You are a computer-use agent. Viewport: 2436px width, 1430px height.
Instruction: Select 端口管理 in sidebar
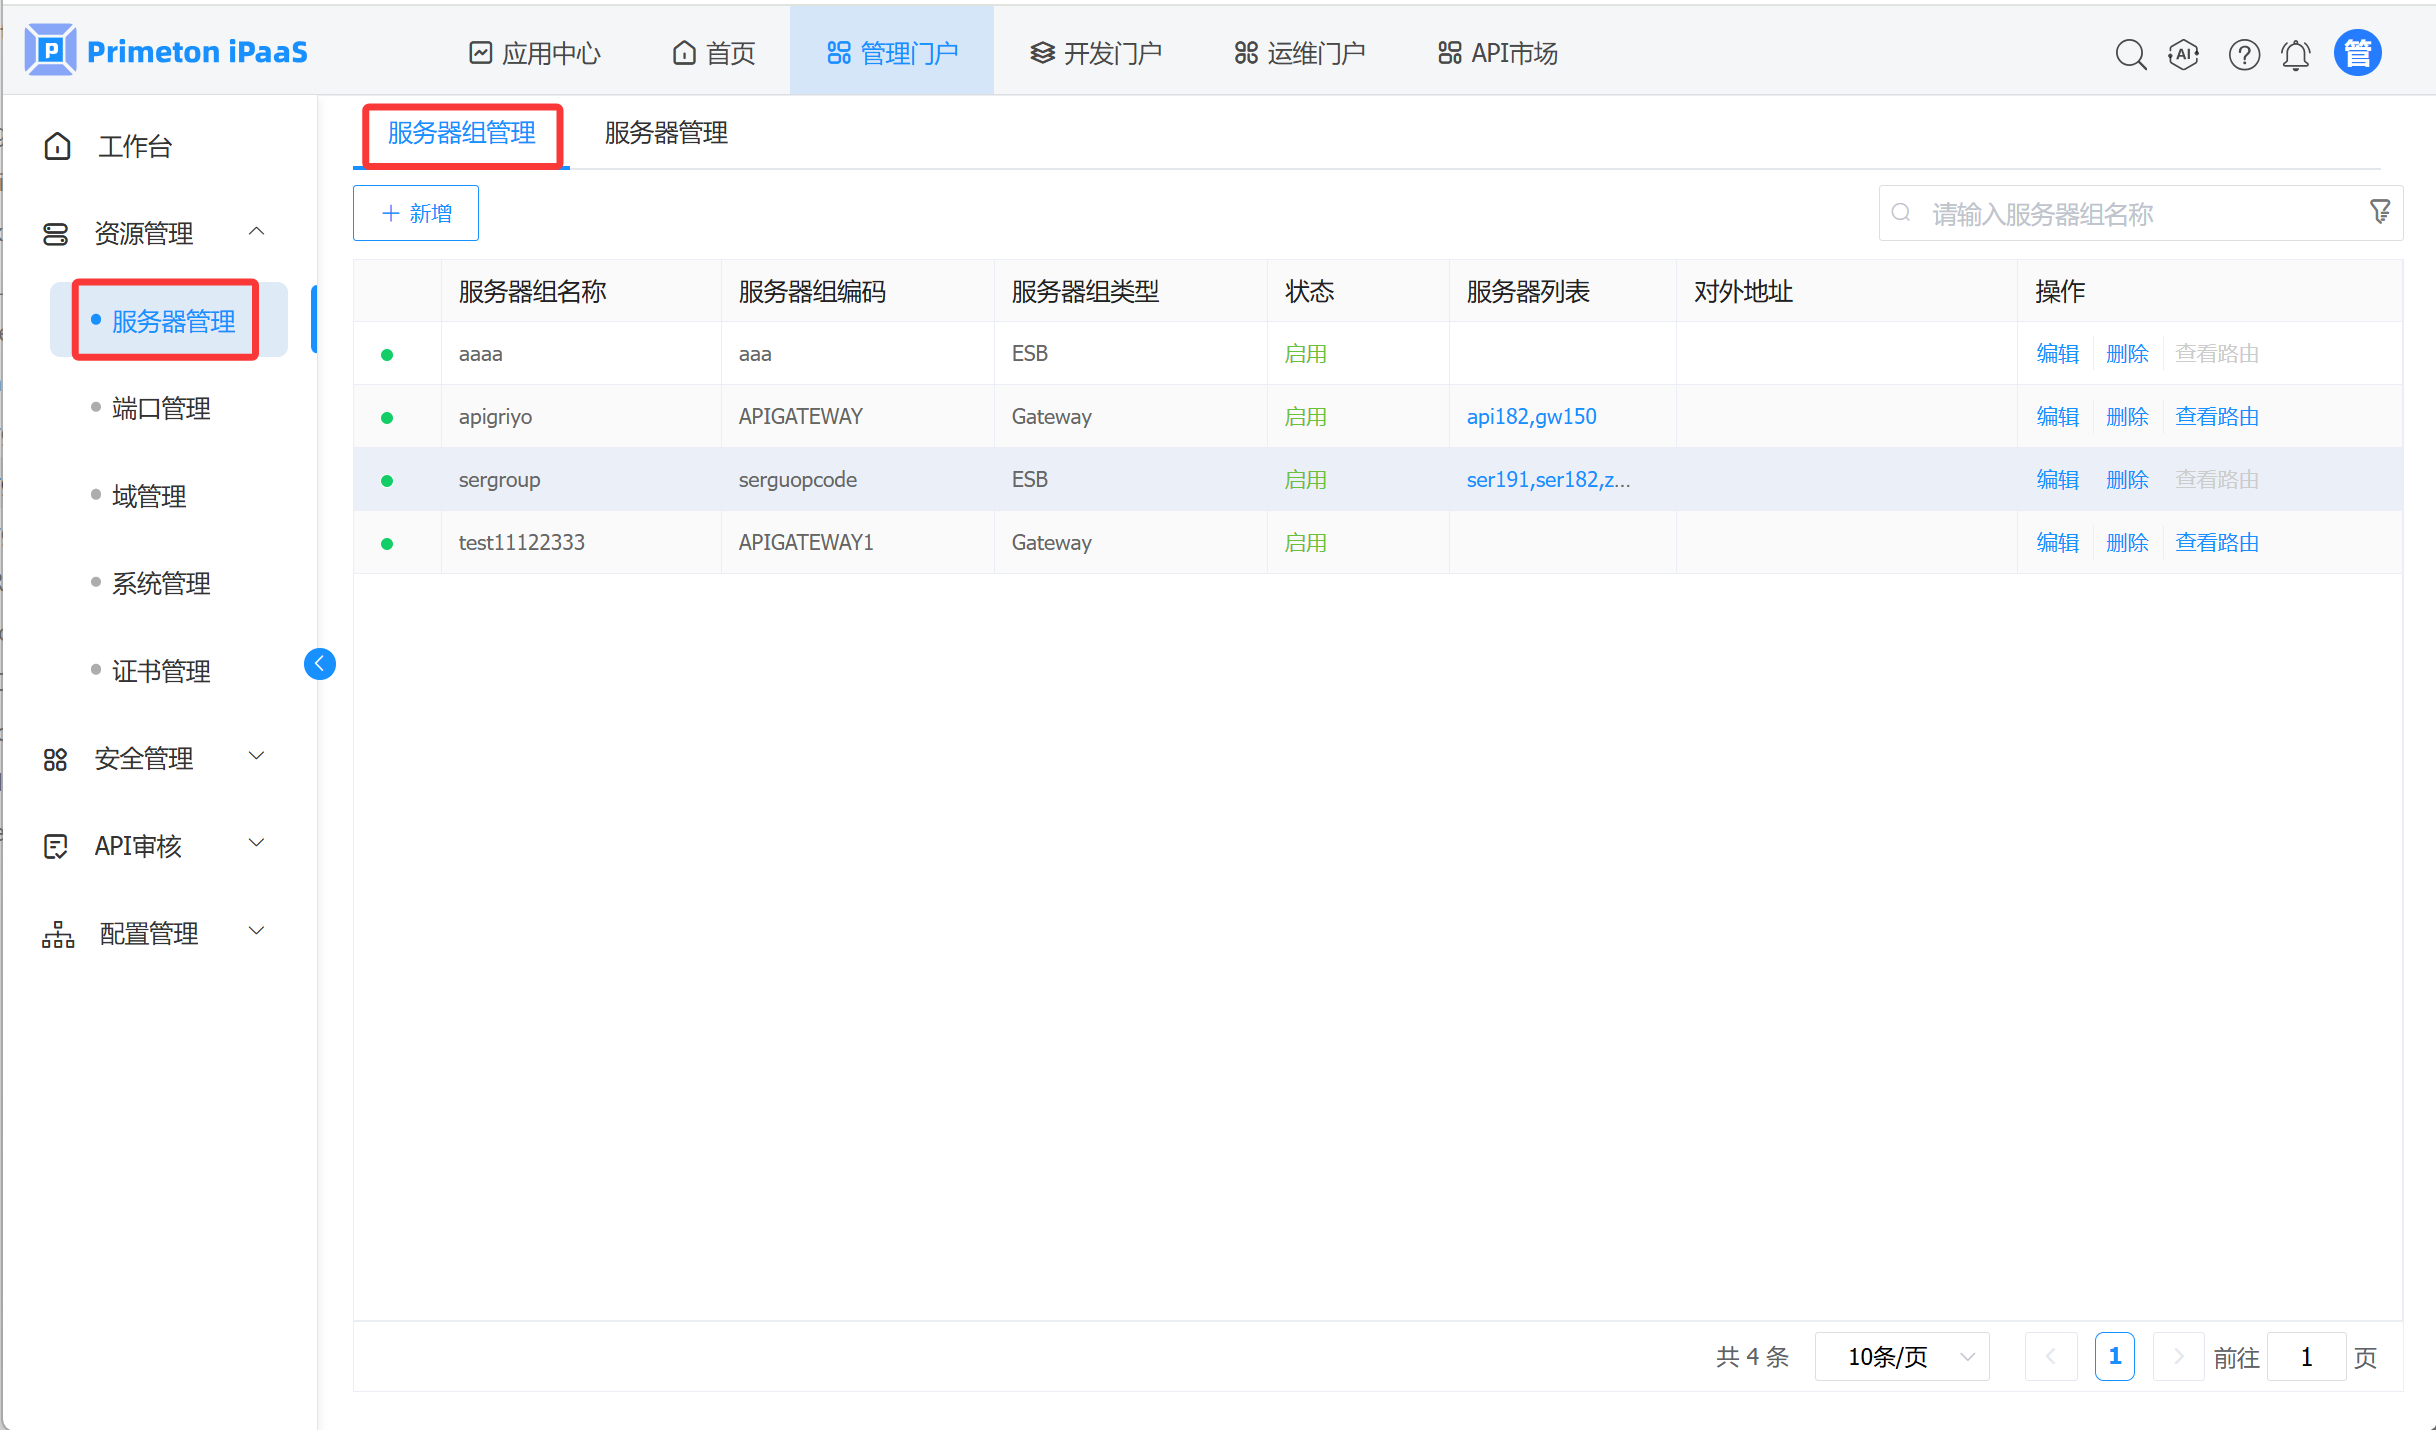(x=161, y=408)
